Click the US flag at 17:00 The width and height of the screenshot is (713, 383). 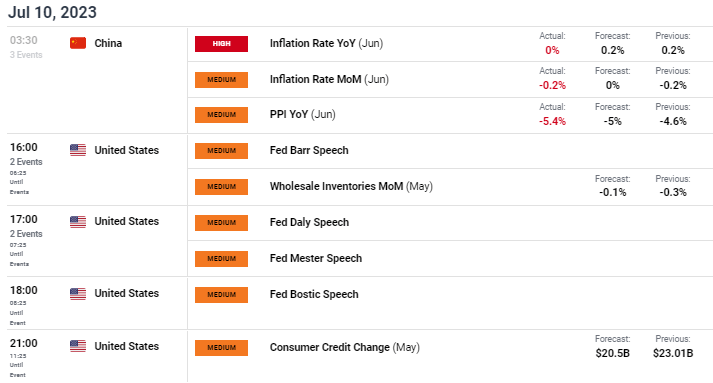[x=78, y=222]
